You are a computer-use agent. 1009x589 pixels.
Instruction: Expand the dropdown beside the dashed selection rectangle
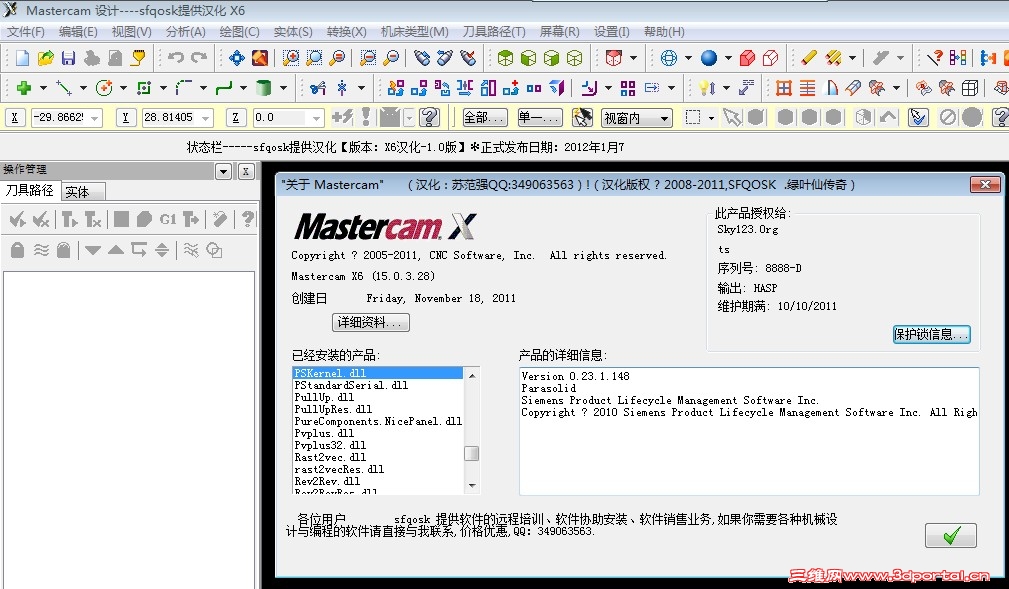tap(711, 118)
